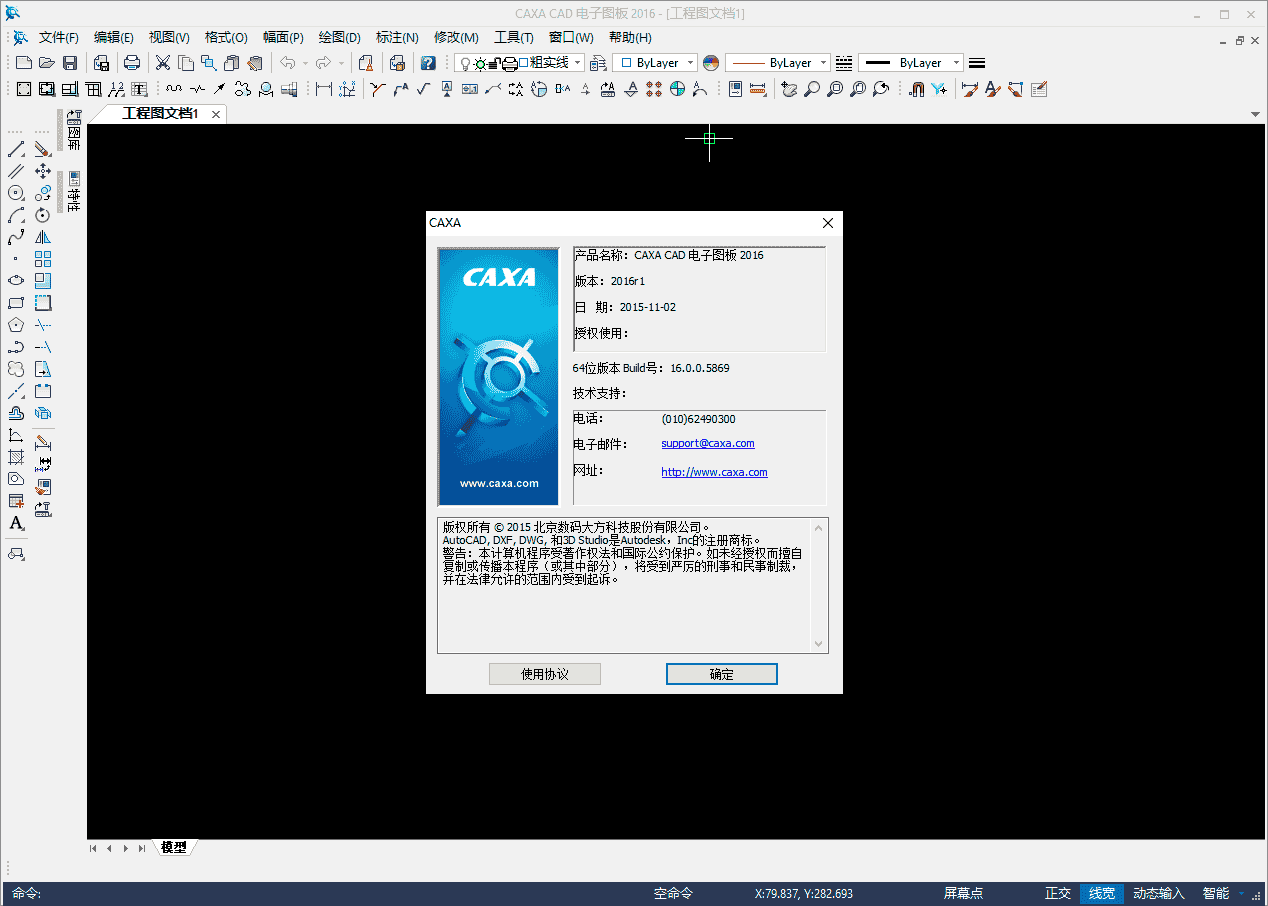Screen dimensions: 1268x906
Task: Enable 正交 orthogonal mode in status bar
Action: [1056, 893]
